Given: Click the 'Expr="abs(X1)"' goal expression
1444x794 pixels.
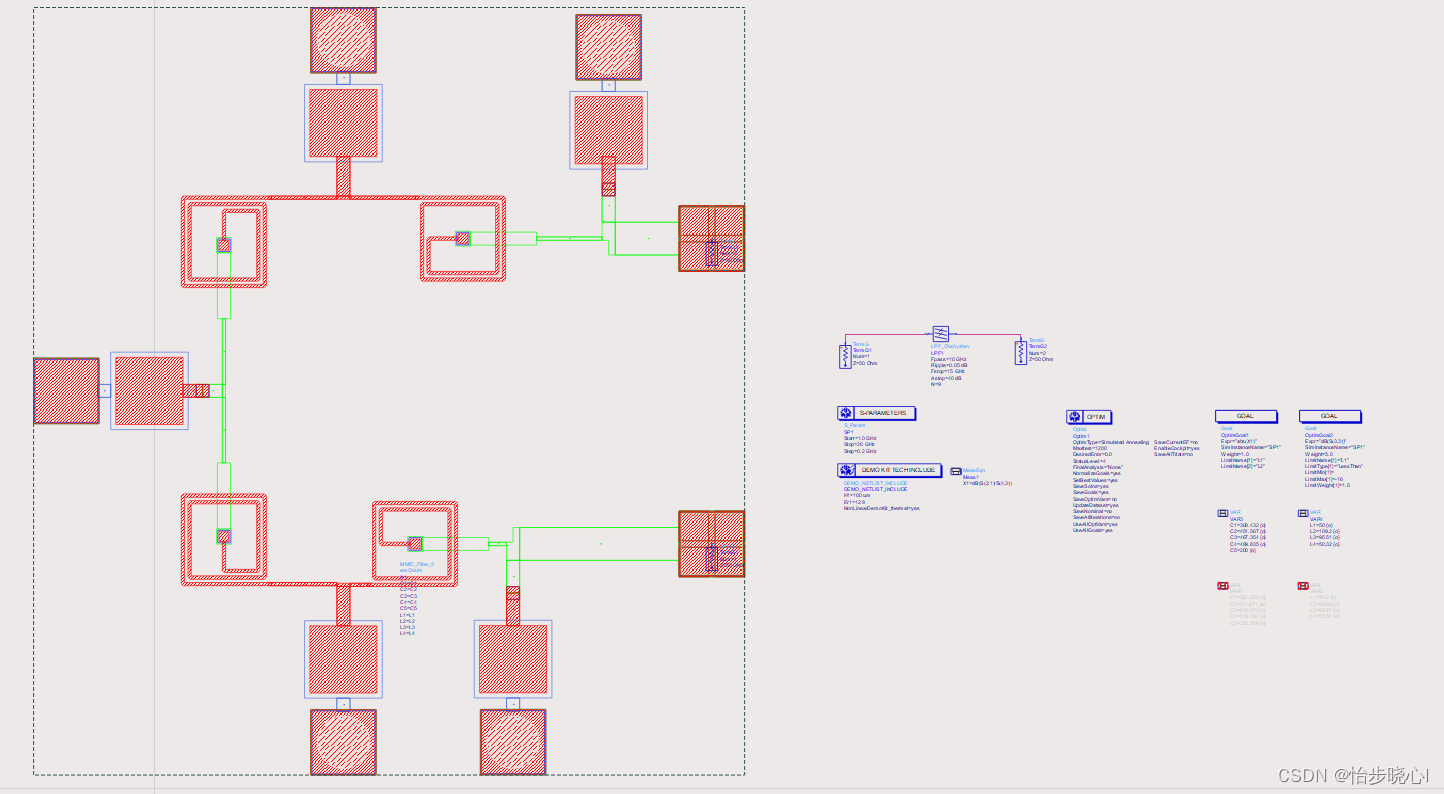Looking at the screenshot, I should pos(1239,441).
